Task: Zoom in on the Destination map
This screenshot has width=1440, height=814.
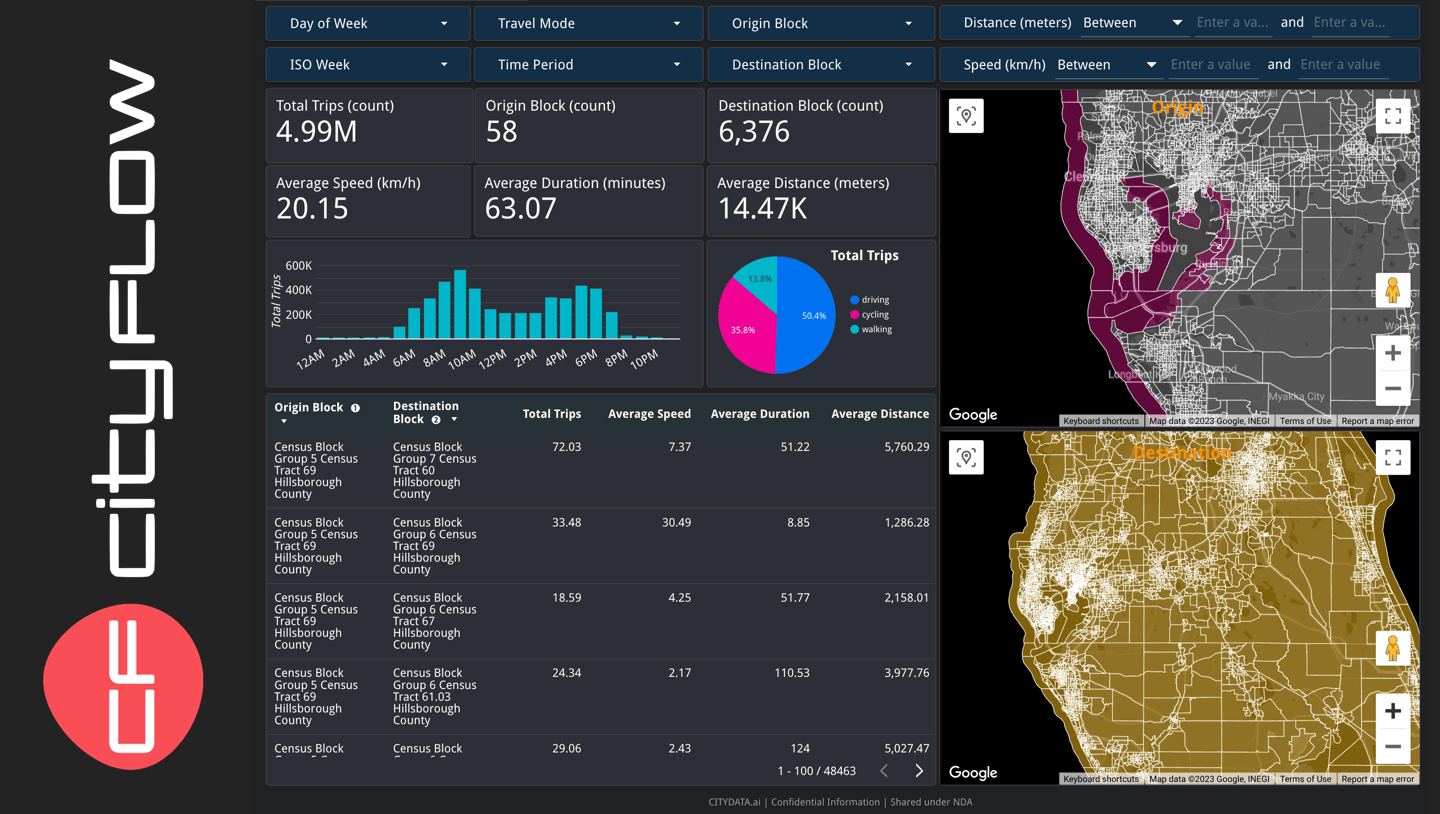Action: (x=1392, y=711)
